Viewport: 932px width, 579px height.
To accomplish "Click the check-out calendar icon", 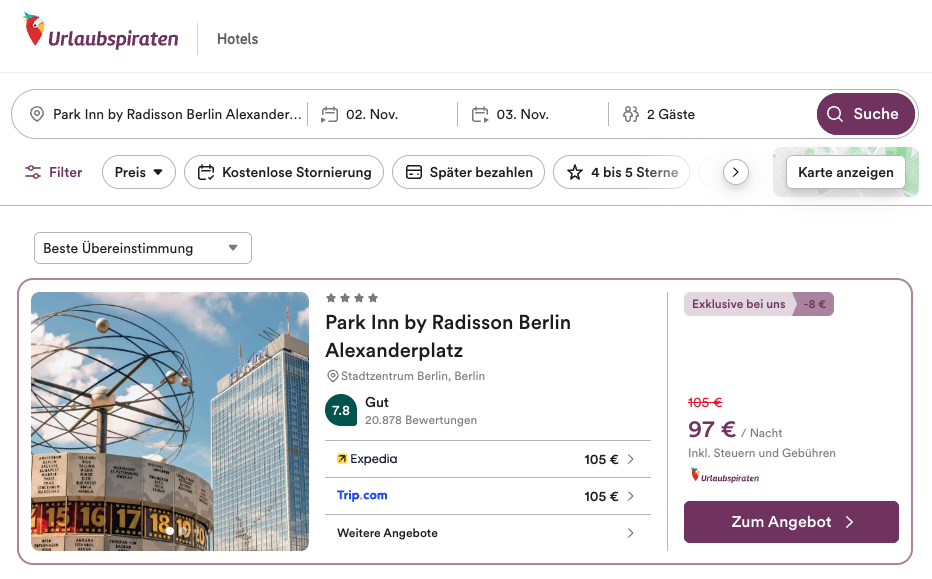I will coord(480,114).
